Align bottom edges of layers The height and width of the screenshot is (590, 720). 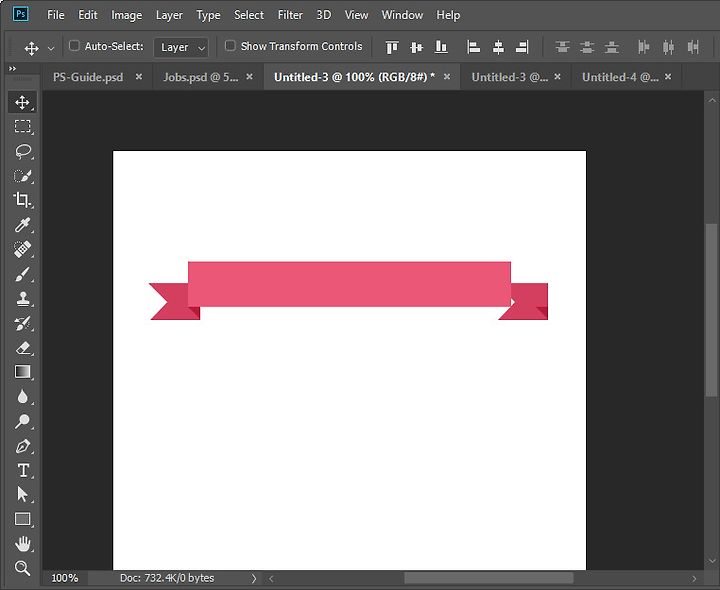[x=441, y=47]
